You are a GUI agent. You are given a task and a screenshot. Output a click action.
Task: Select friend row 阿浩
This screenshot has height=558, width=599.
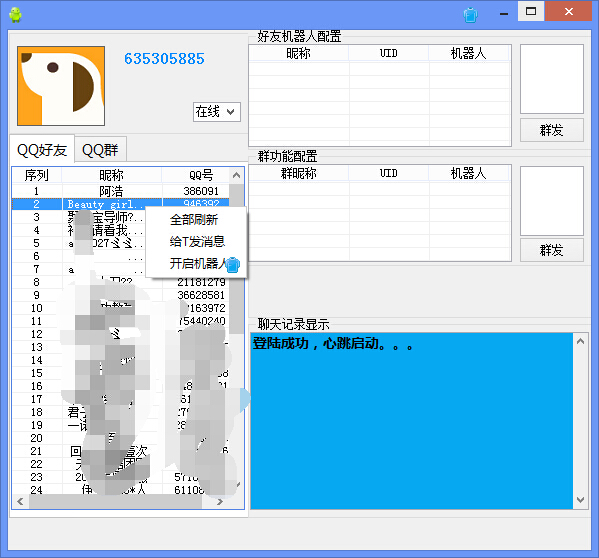(x=121, y=191)
